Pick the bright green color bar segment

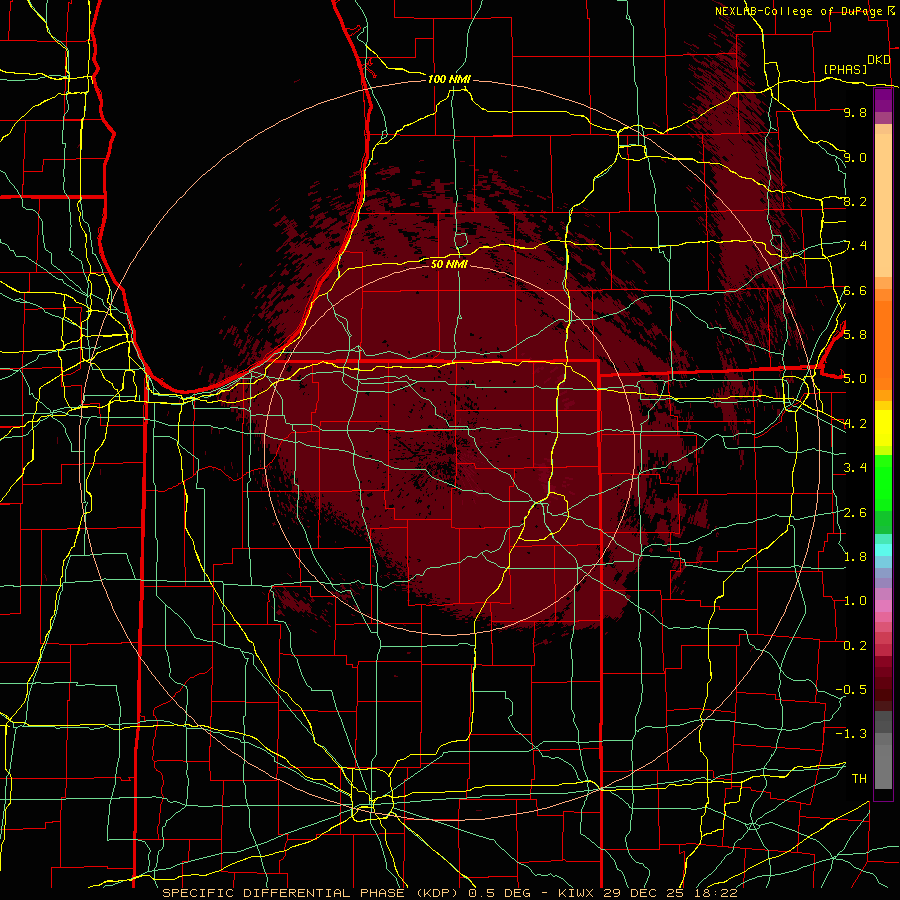pyautogui.click(x=883, y=482)
